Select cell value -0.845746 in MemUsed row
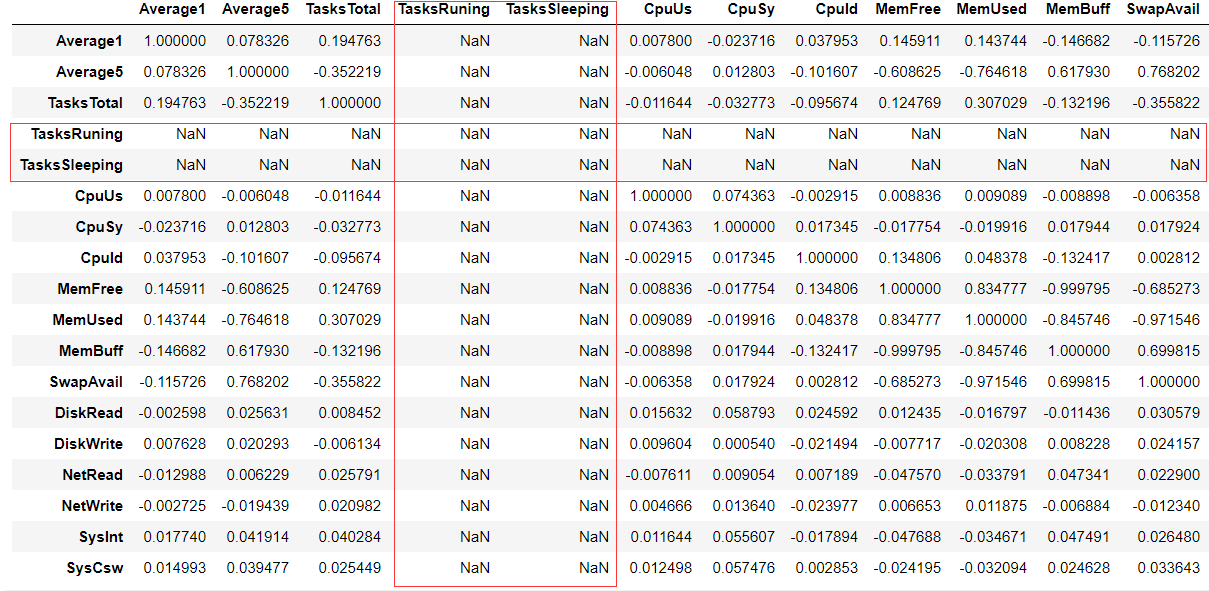This screenshot has width=1209, height=591. click(1075, 320)
